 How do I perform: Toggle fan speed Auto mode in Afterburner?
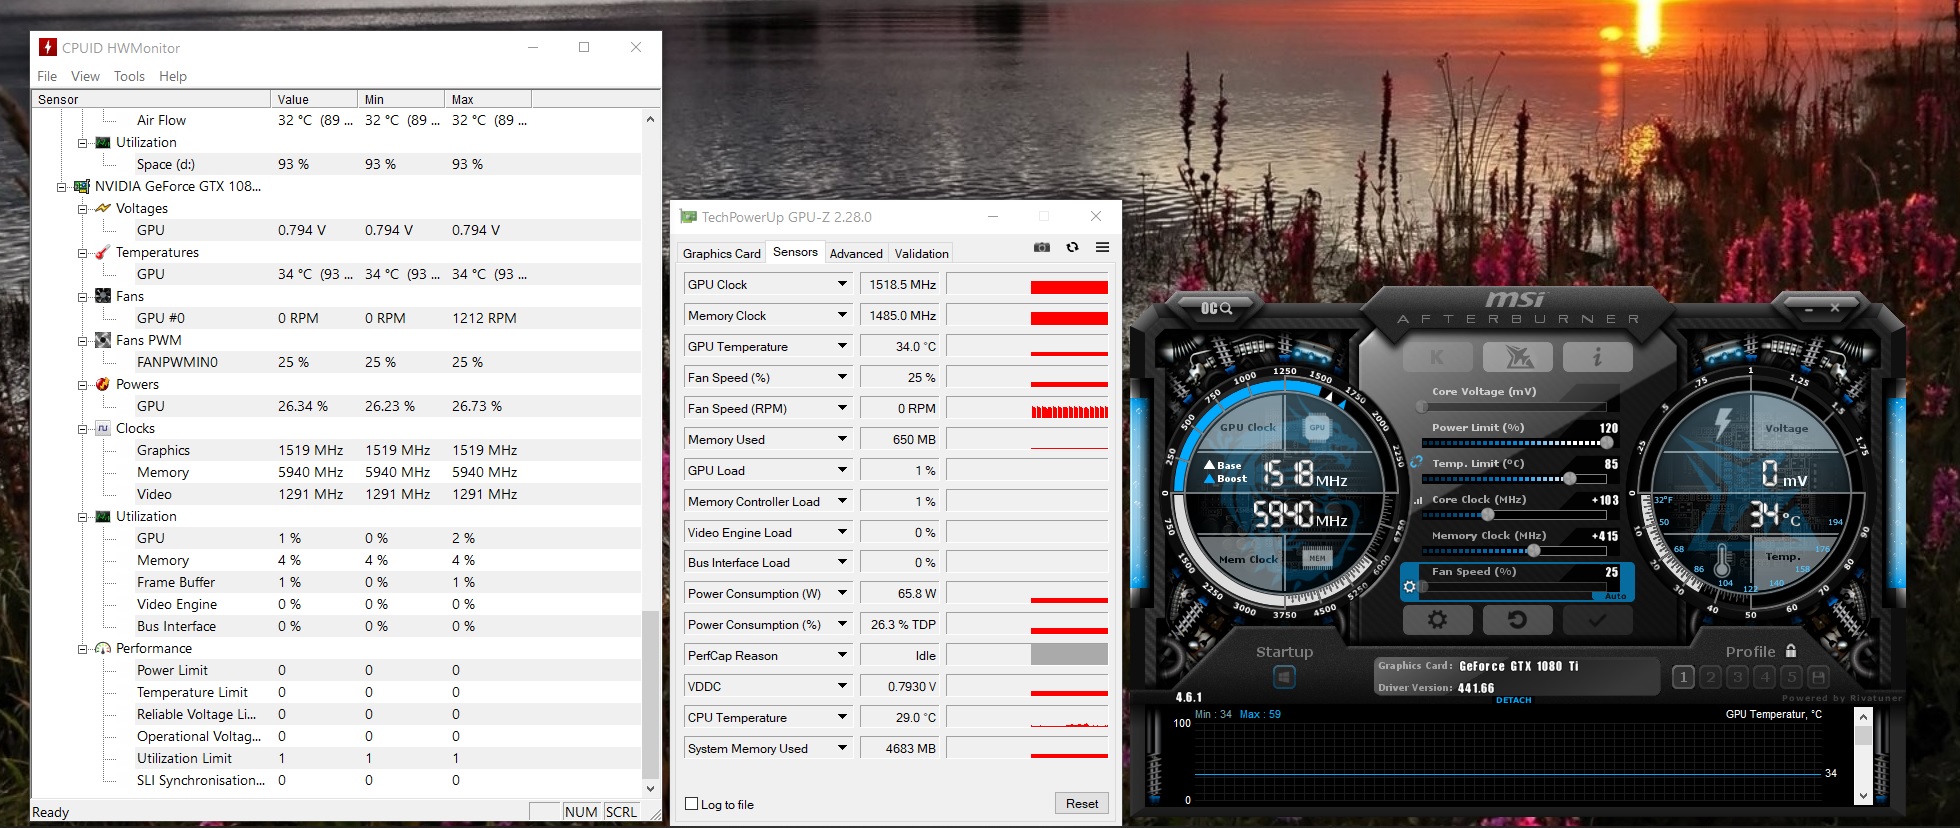tap(1615, 596)
